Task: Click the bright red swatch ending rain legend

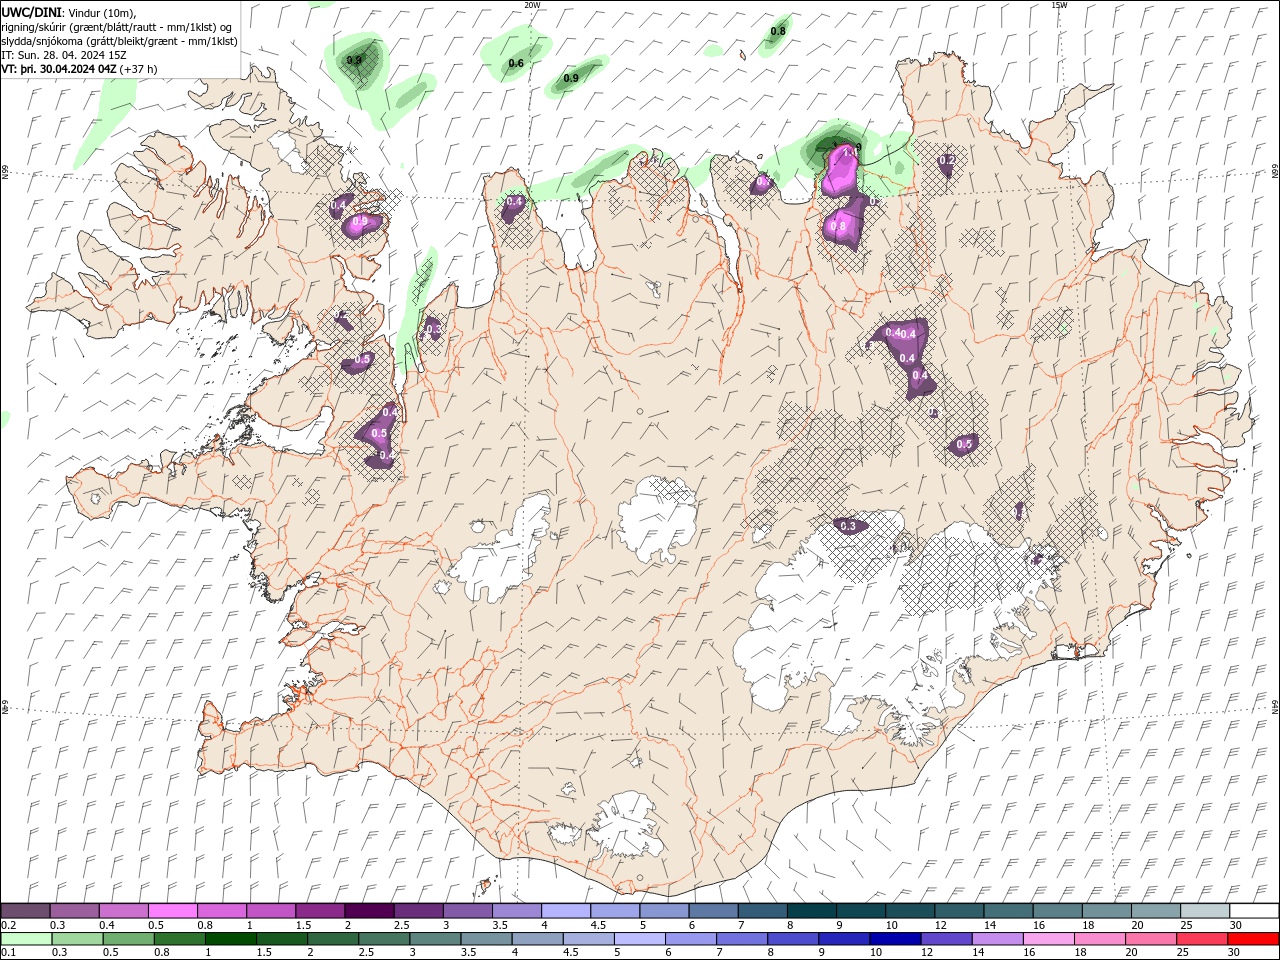Action: (1254, 939)
